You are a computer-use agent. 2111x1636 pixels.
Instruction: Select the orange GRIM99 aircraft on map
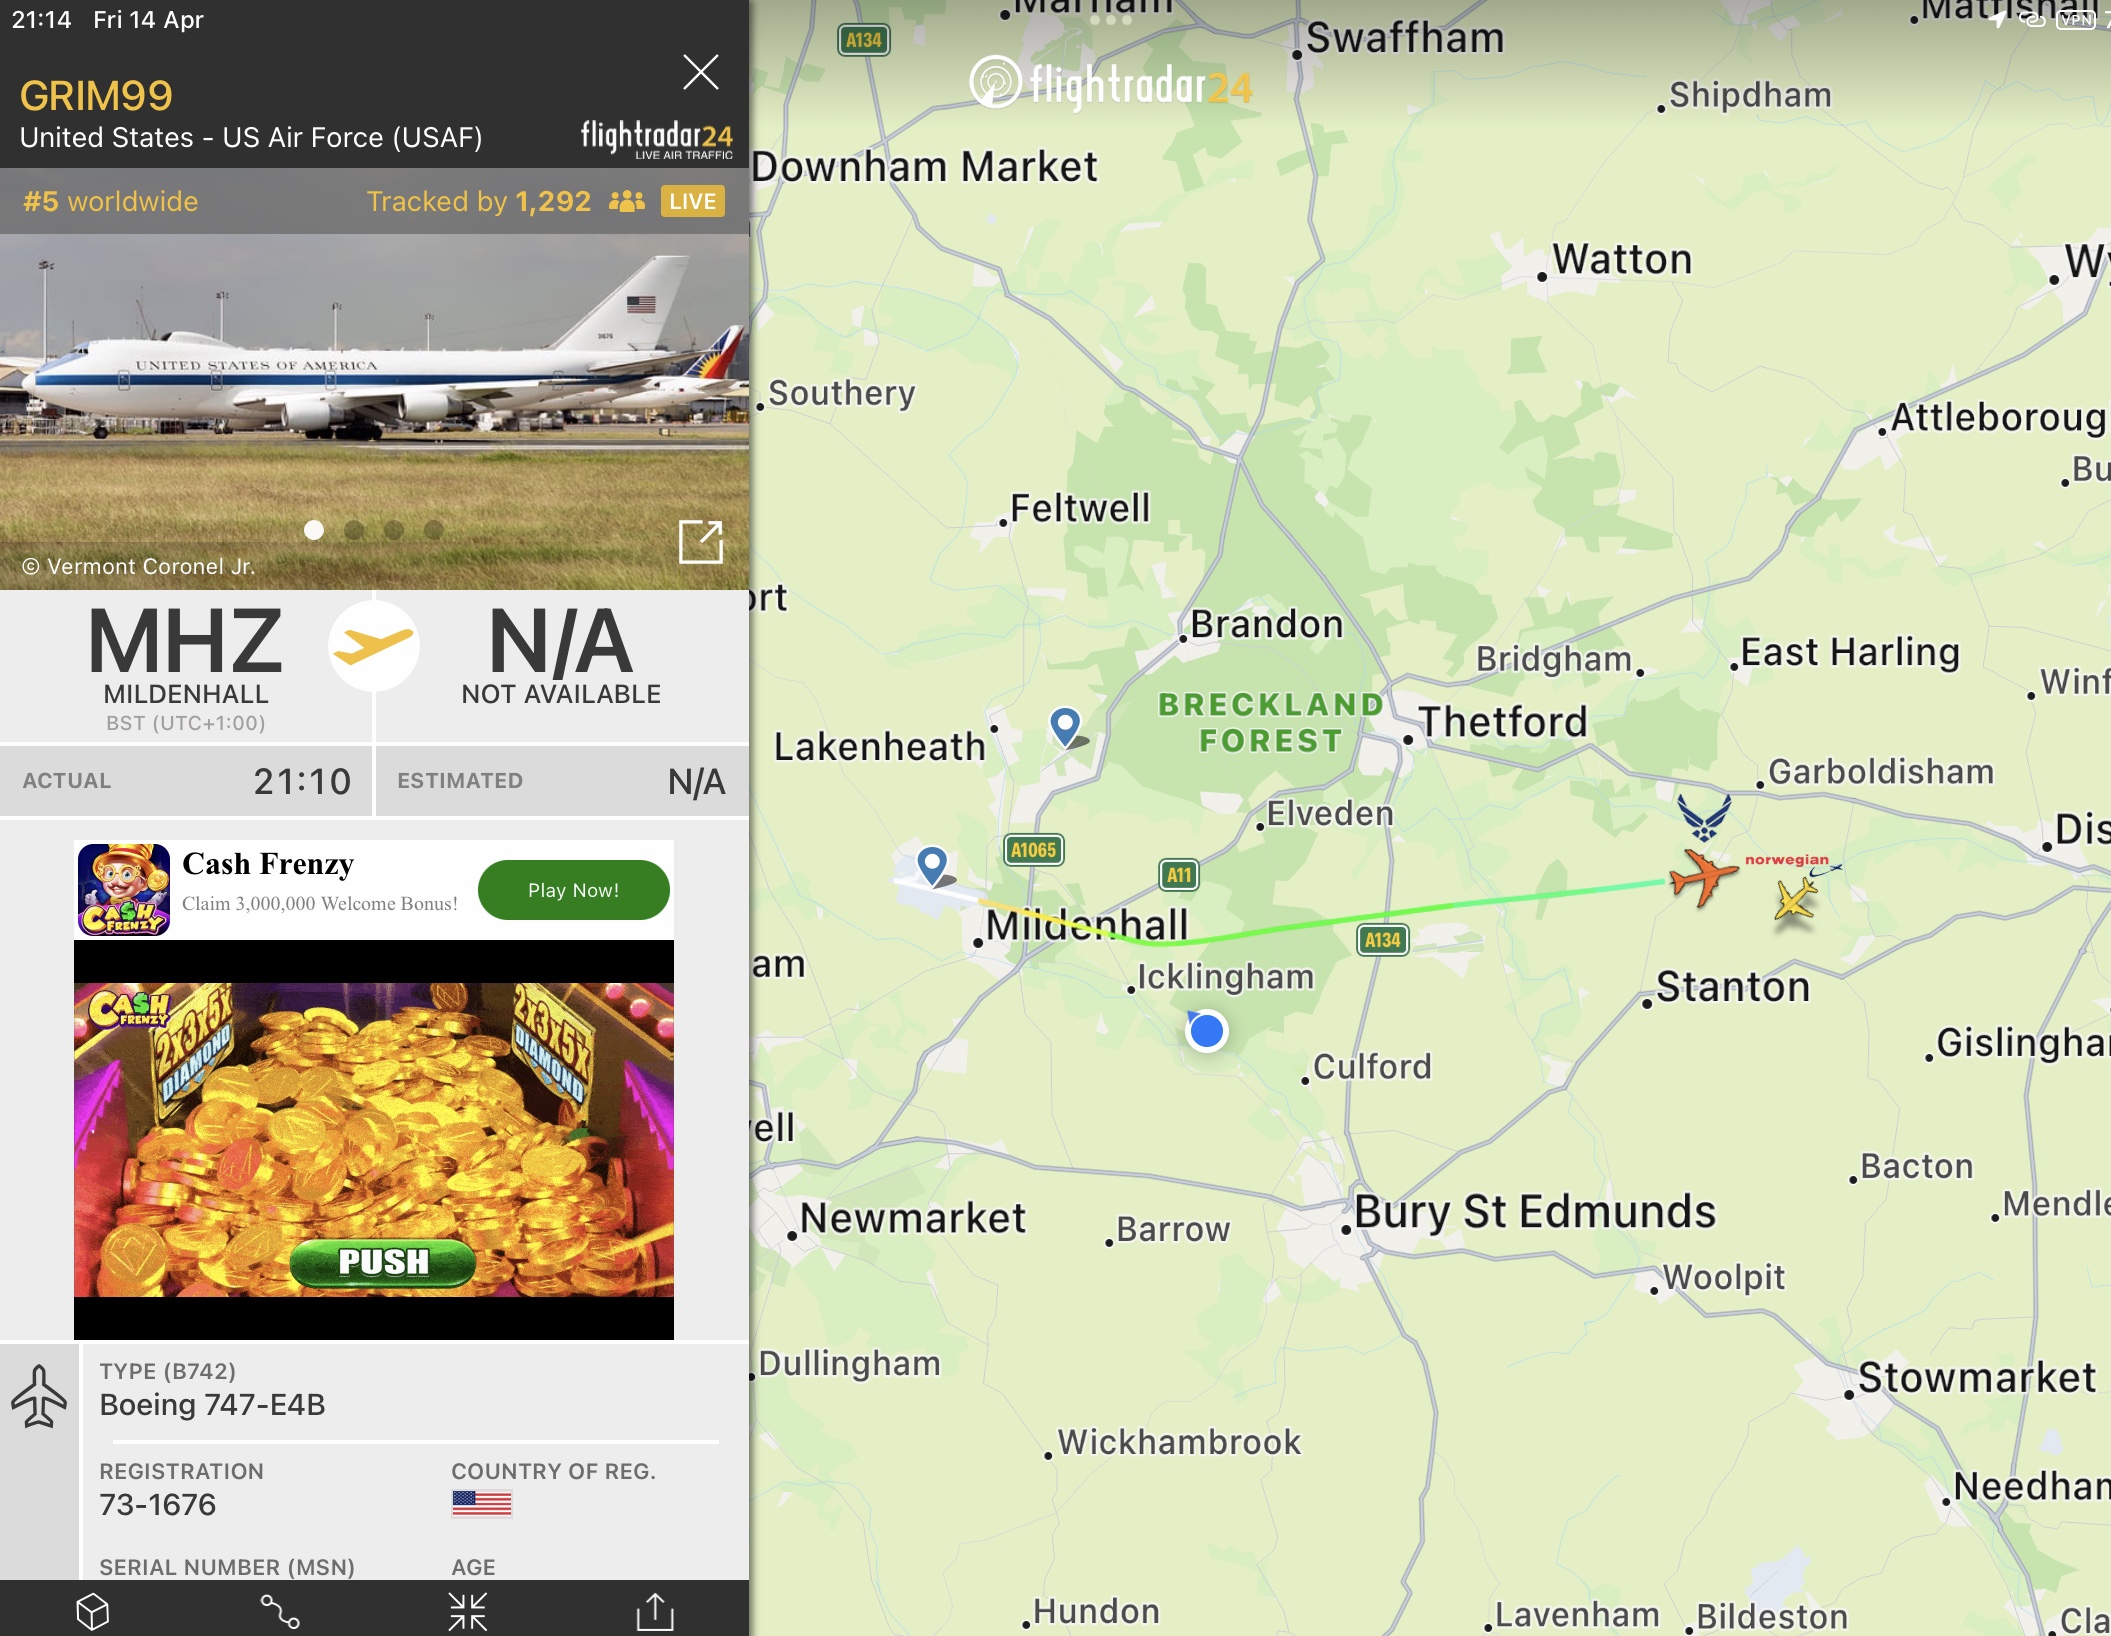pos(1703,876)
